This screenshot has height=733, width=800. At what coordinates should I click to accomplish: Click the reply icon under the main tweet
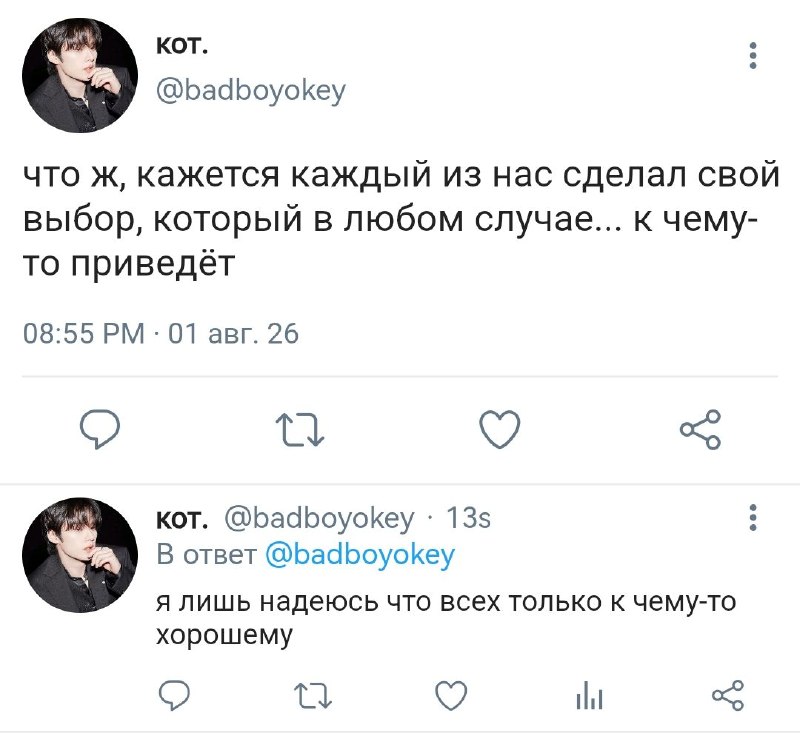(101, 429)
